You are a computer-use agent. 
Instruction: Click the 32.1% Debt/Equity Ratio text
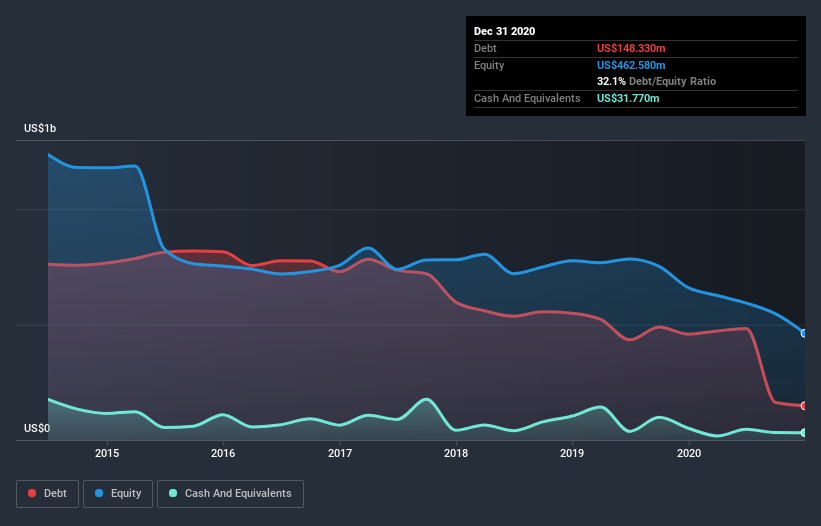coord(656,81)
